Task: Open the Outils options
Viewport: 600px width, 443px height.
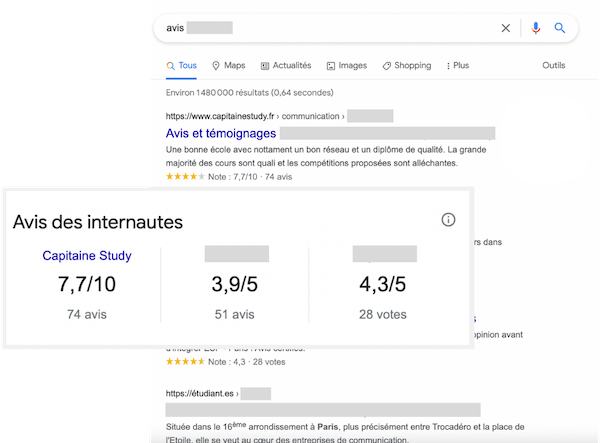Action: (554, 65)
